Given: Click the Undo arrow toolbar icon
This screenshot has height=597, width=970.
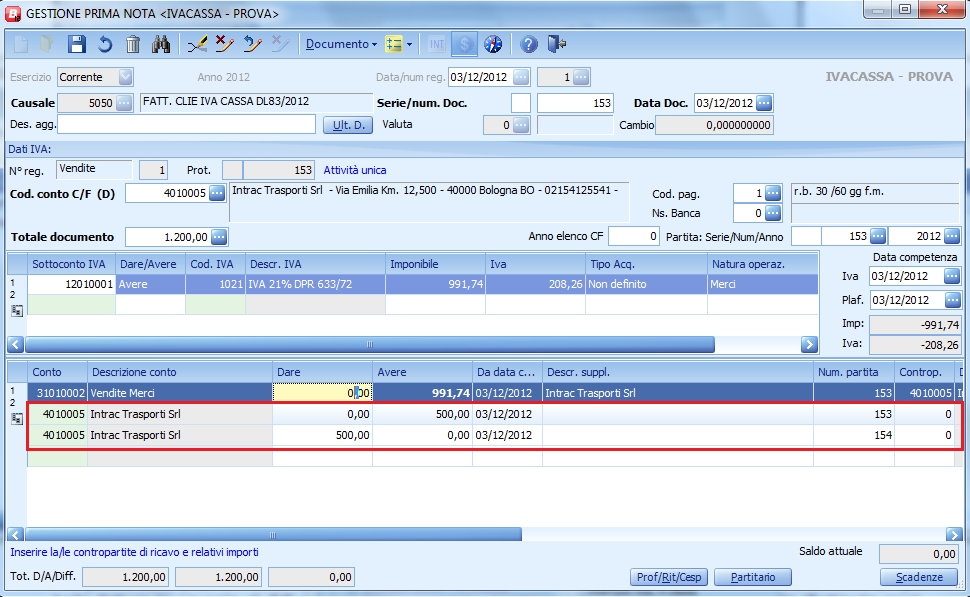Looking at the screenshot, I should tap(105, 44).
